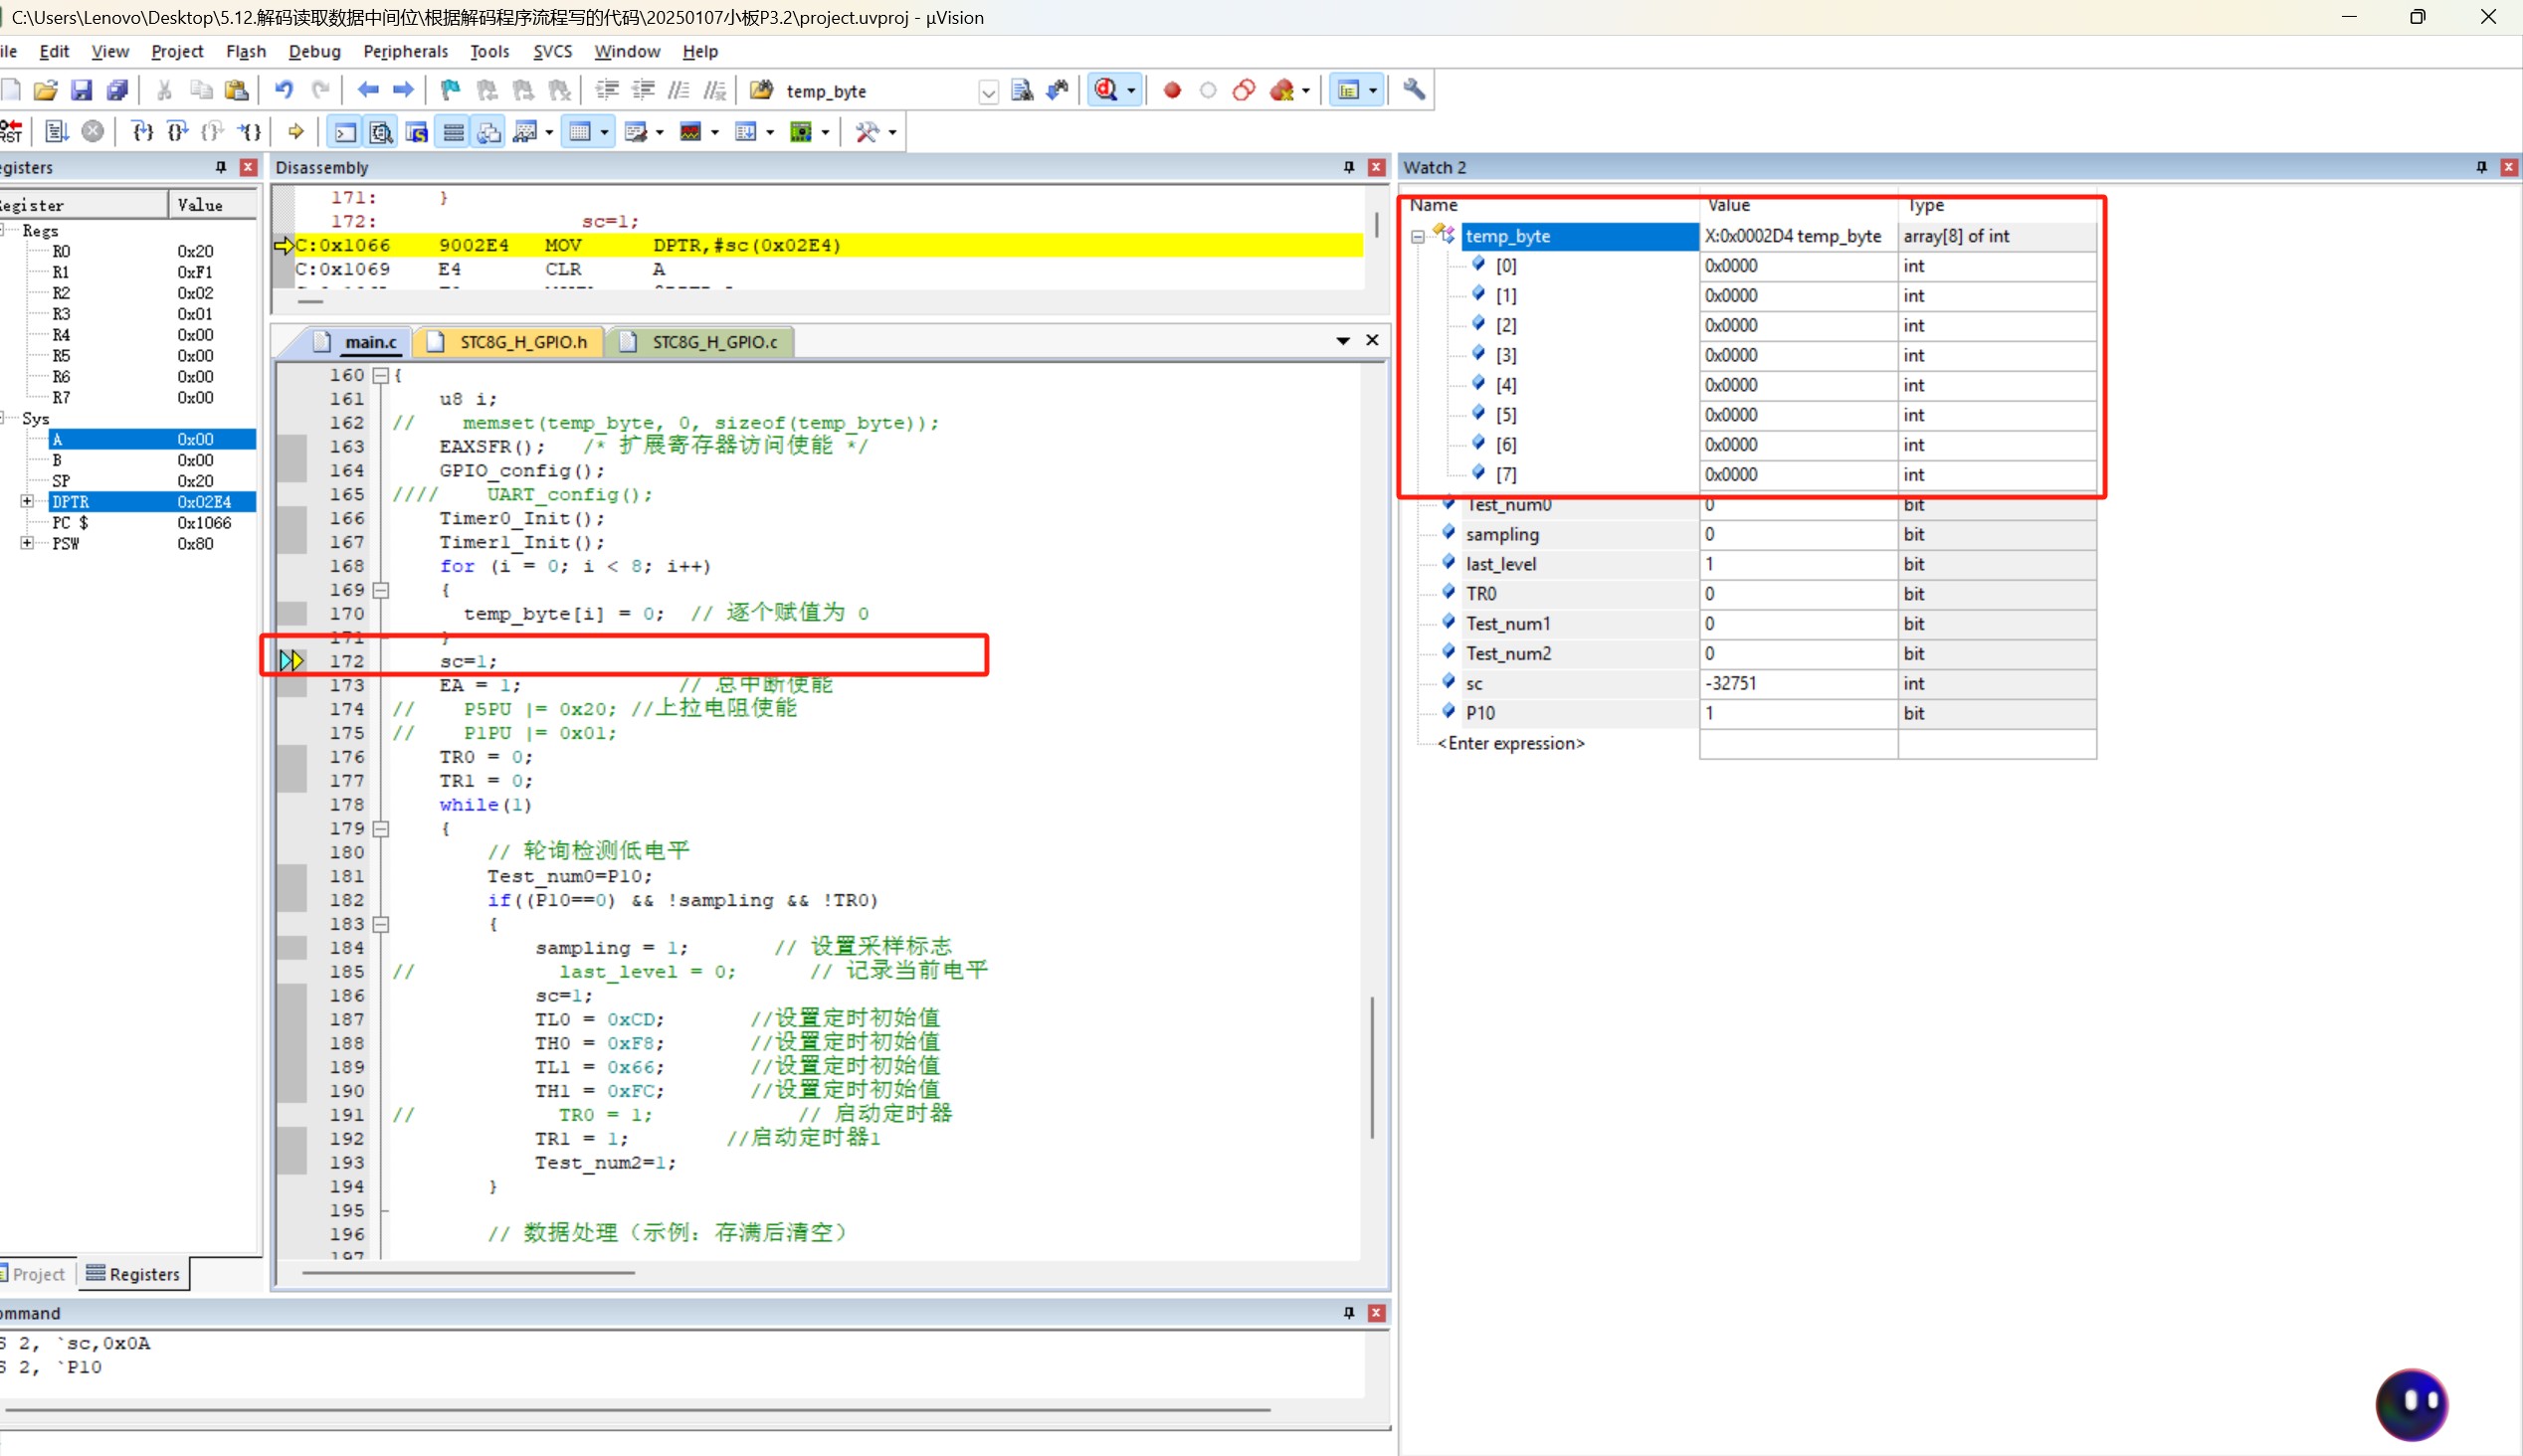
Task: Select the last_level row in Watch 2
Action: 1755,564
